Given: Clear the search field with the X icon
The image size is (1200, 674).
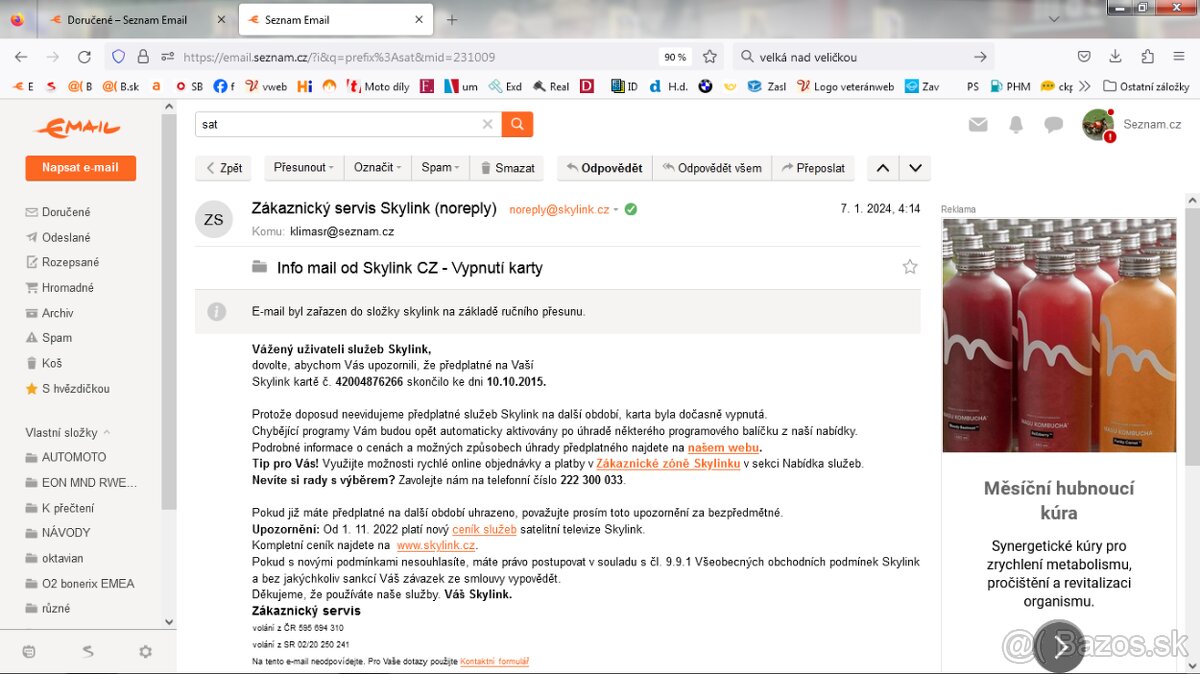Looking at the screenshot, I should [487, 124].
